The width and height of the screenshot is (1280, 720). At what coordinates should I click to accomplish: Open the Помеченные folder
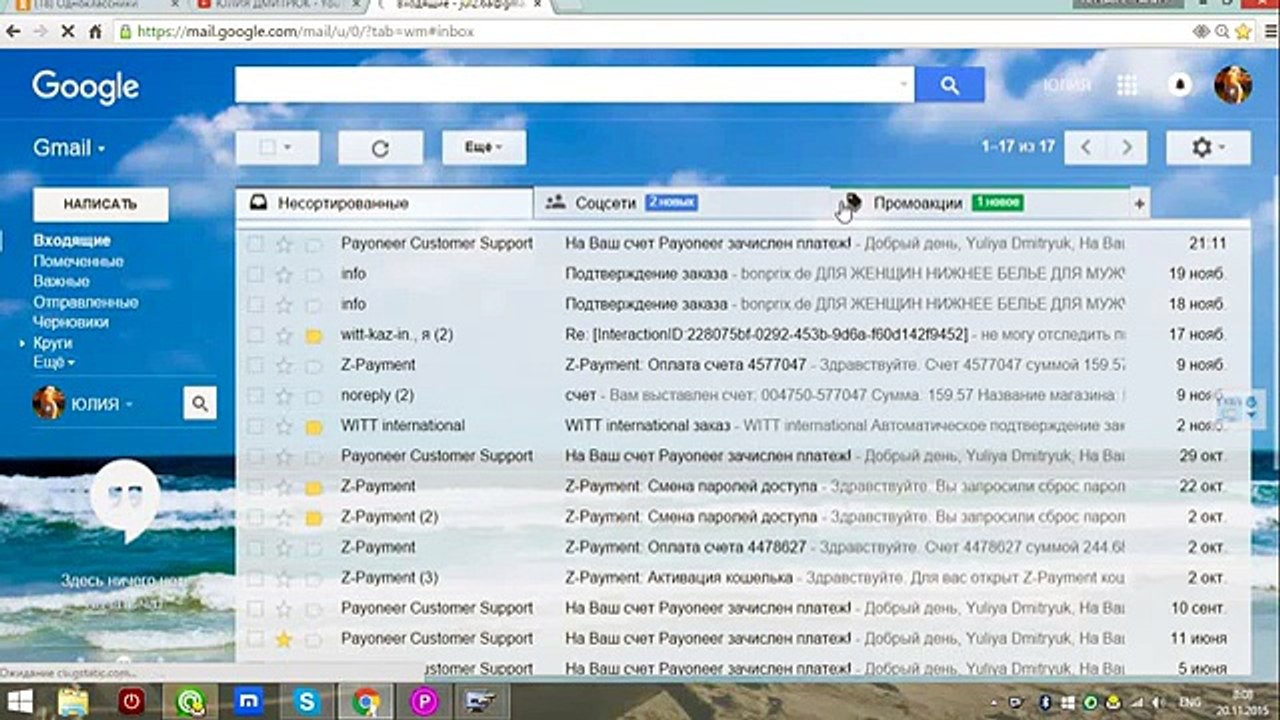[78, 261]
